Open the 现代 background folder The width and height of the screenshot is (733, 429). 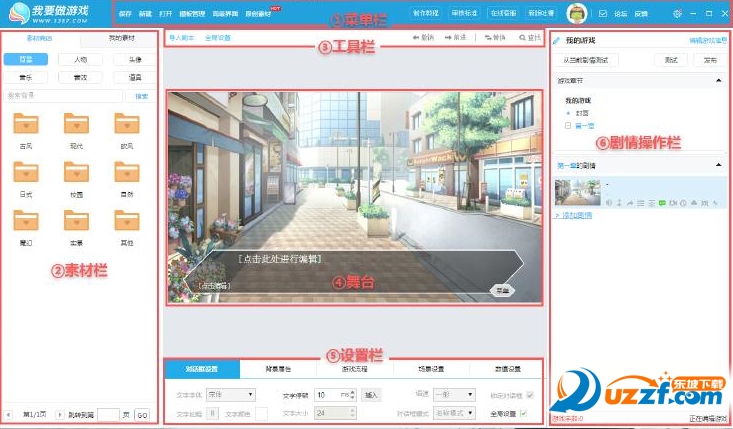[76, 123]
